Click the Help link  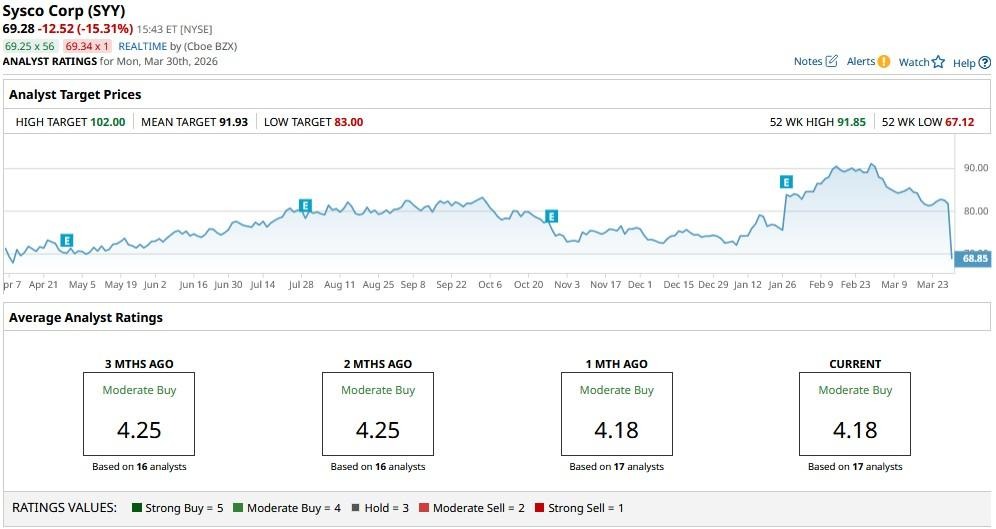pyautogui.click(x=964, y=63)
